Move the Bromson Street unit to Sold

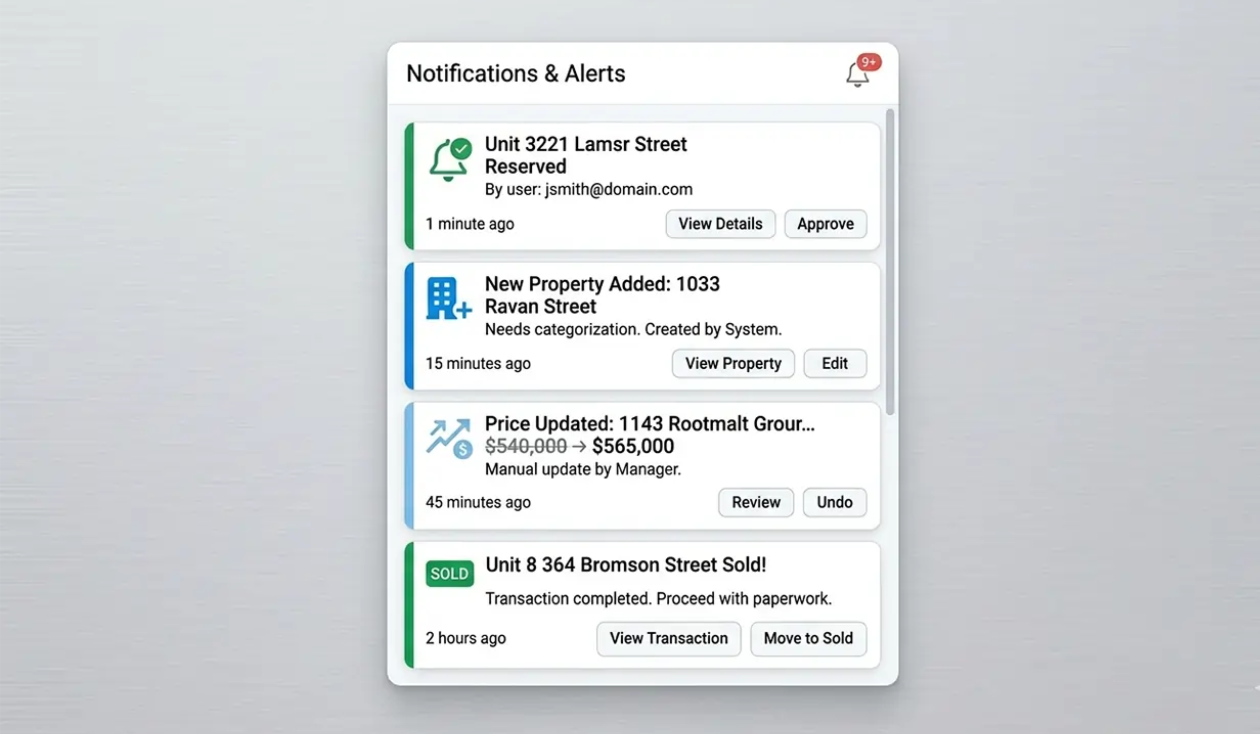click(x=808, y=638)
